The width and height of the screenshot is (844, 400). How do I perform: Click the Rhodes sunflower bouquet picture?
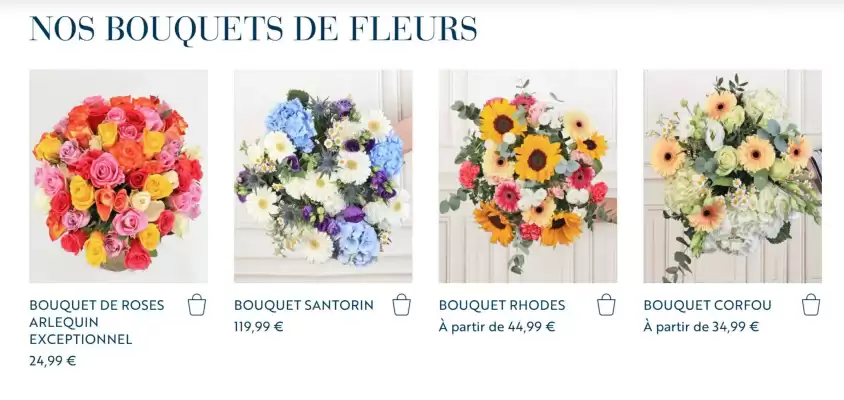point(527,176)
